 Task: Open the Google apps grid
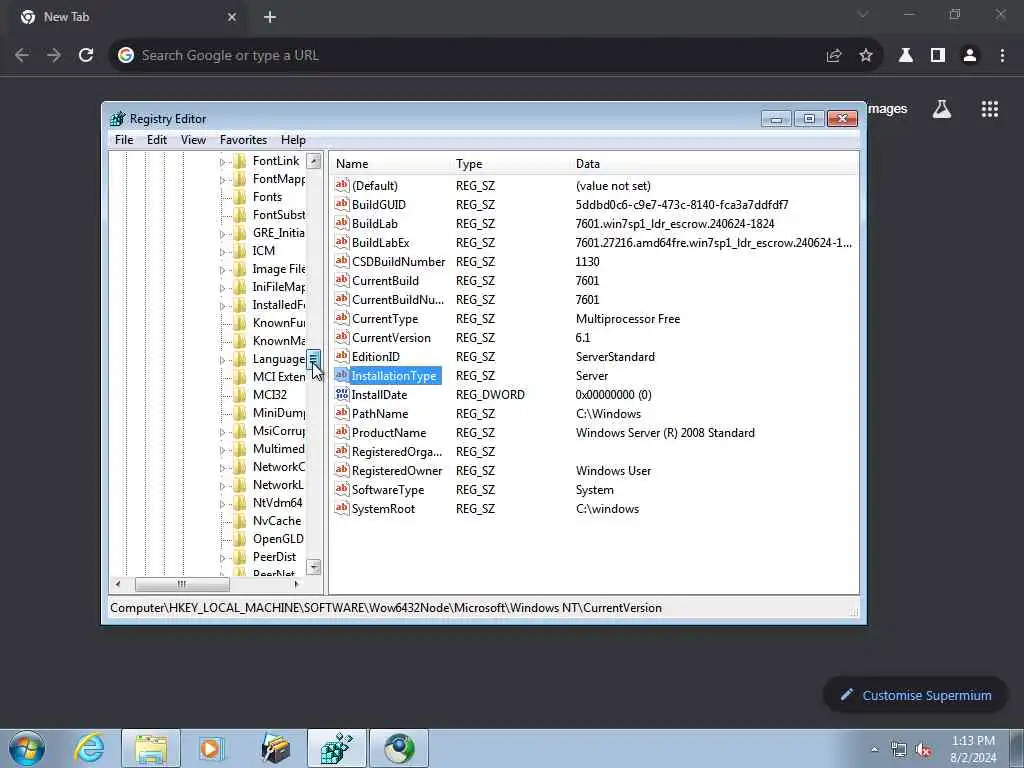[990, 109]
